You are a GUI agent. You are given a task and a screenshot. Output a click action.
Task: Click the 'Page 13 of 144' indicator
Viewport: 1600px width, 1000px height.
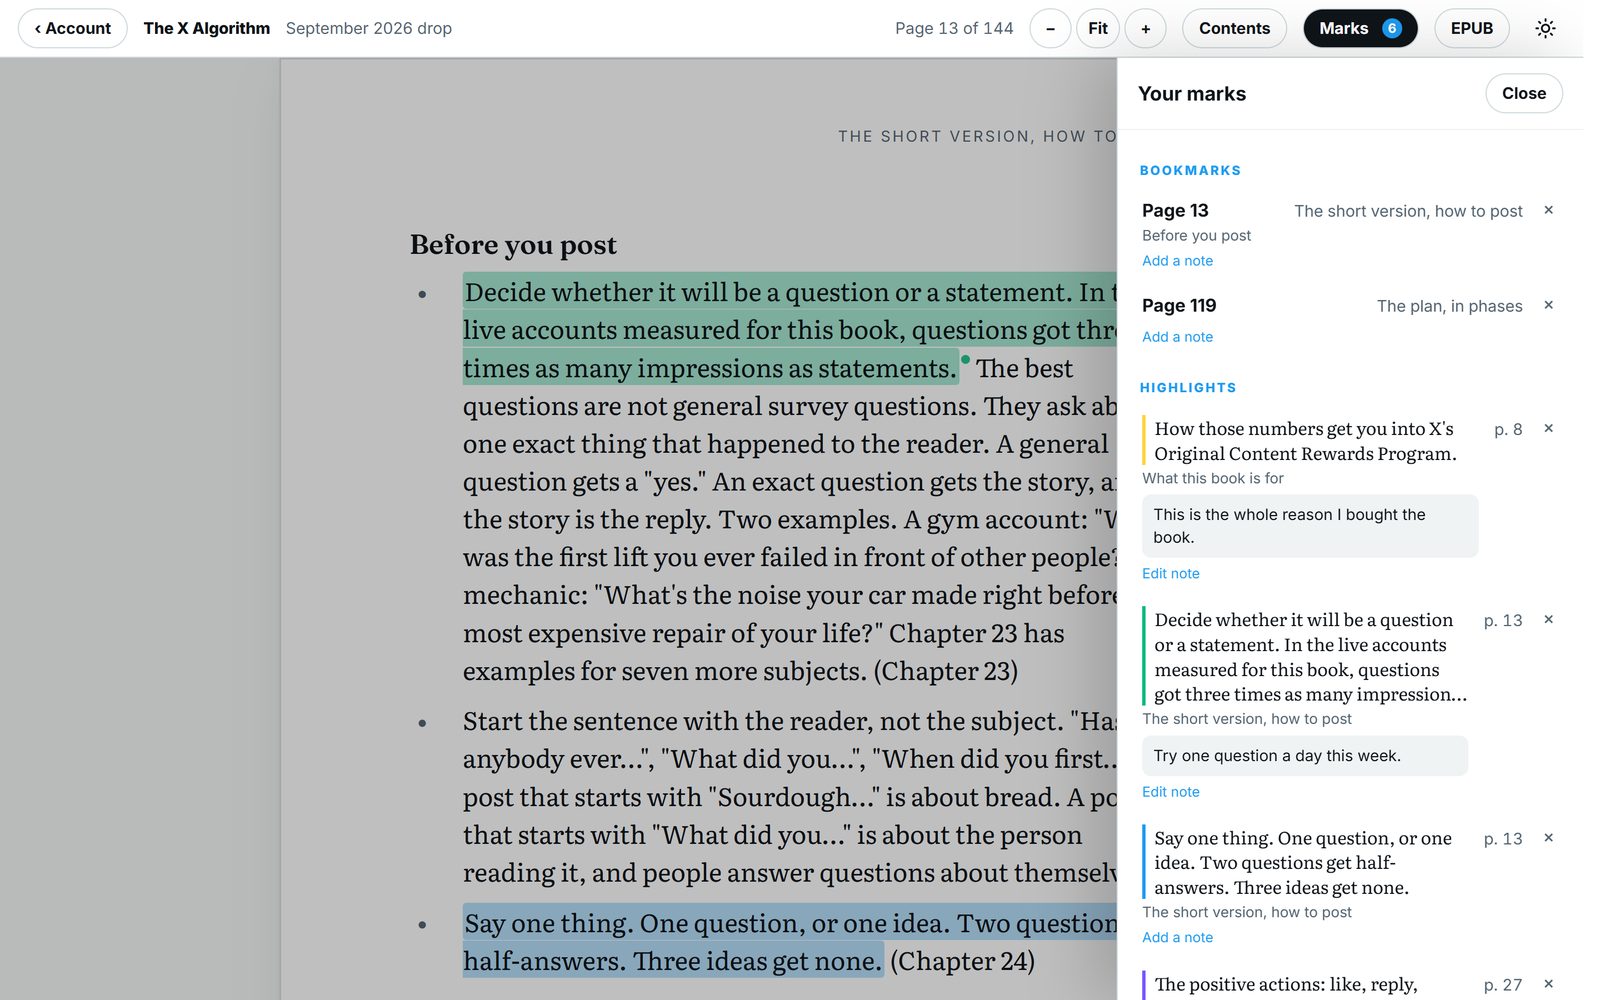[954, 28]
